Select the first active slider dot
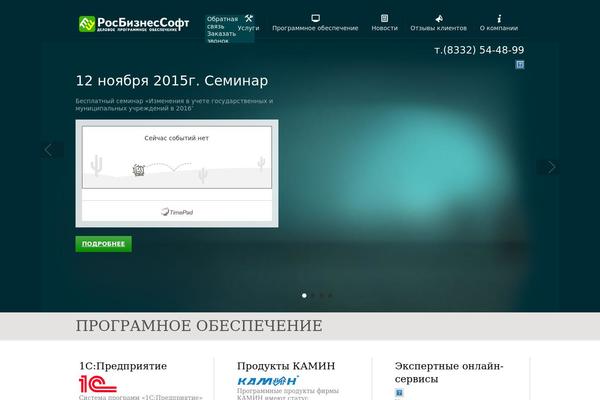600x400 pixels. pos(304,296)
